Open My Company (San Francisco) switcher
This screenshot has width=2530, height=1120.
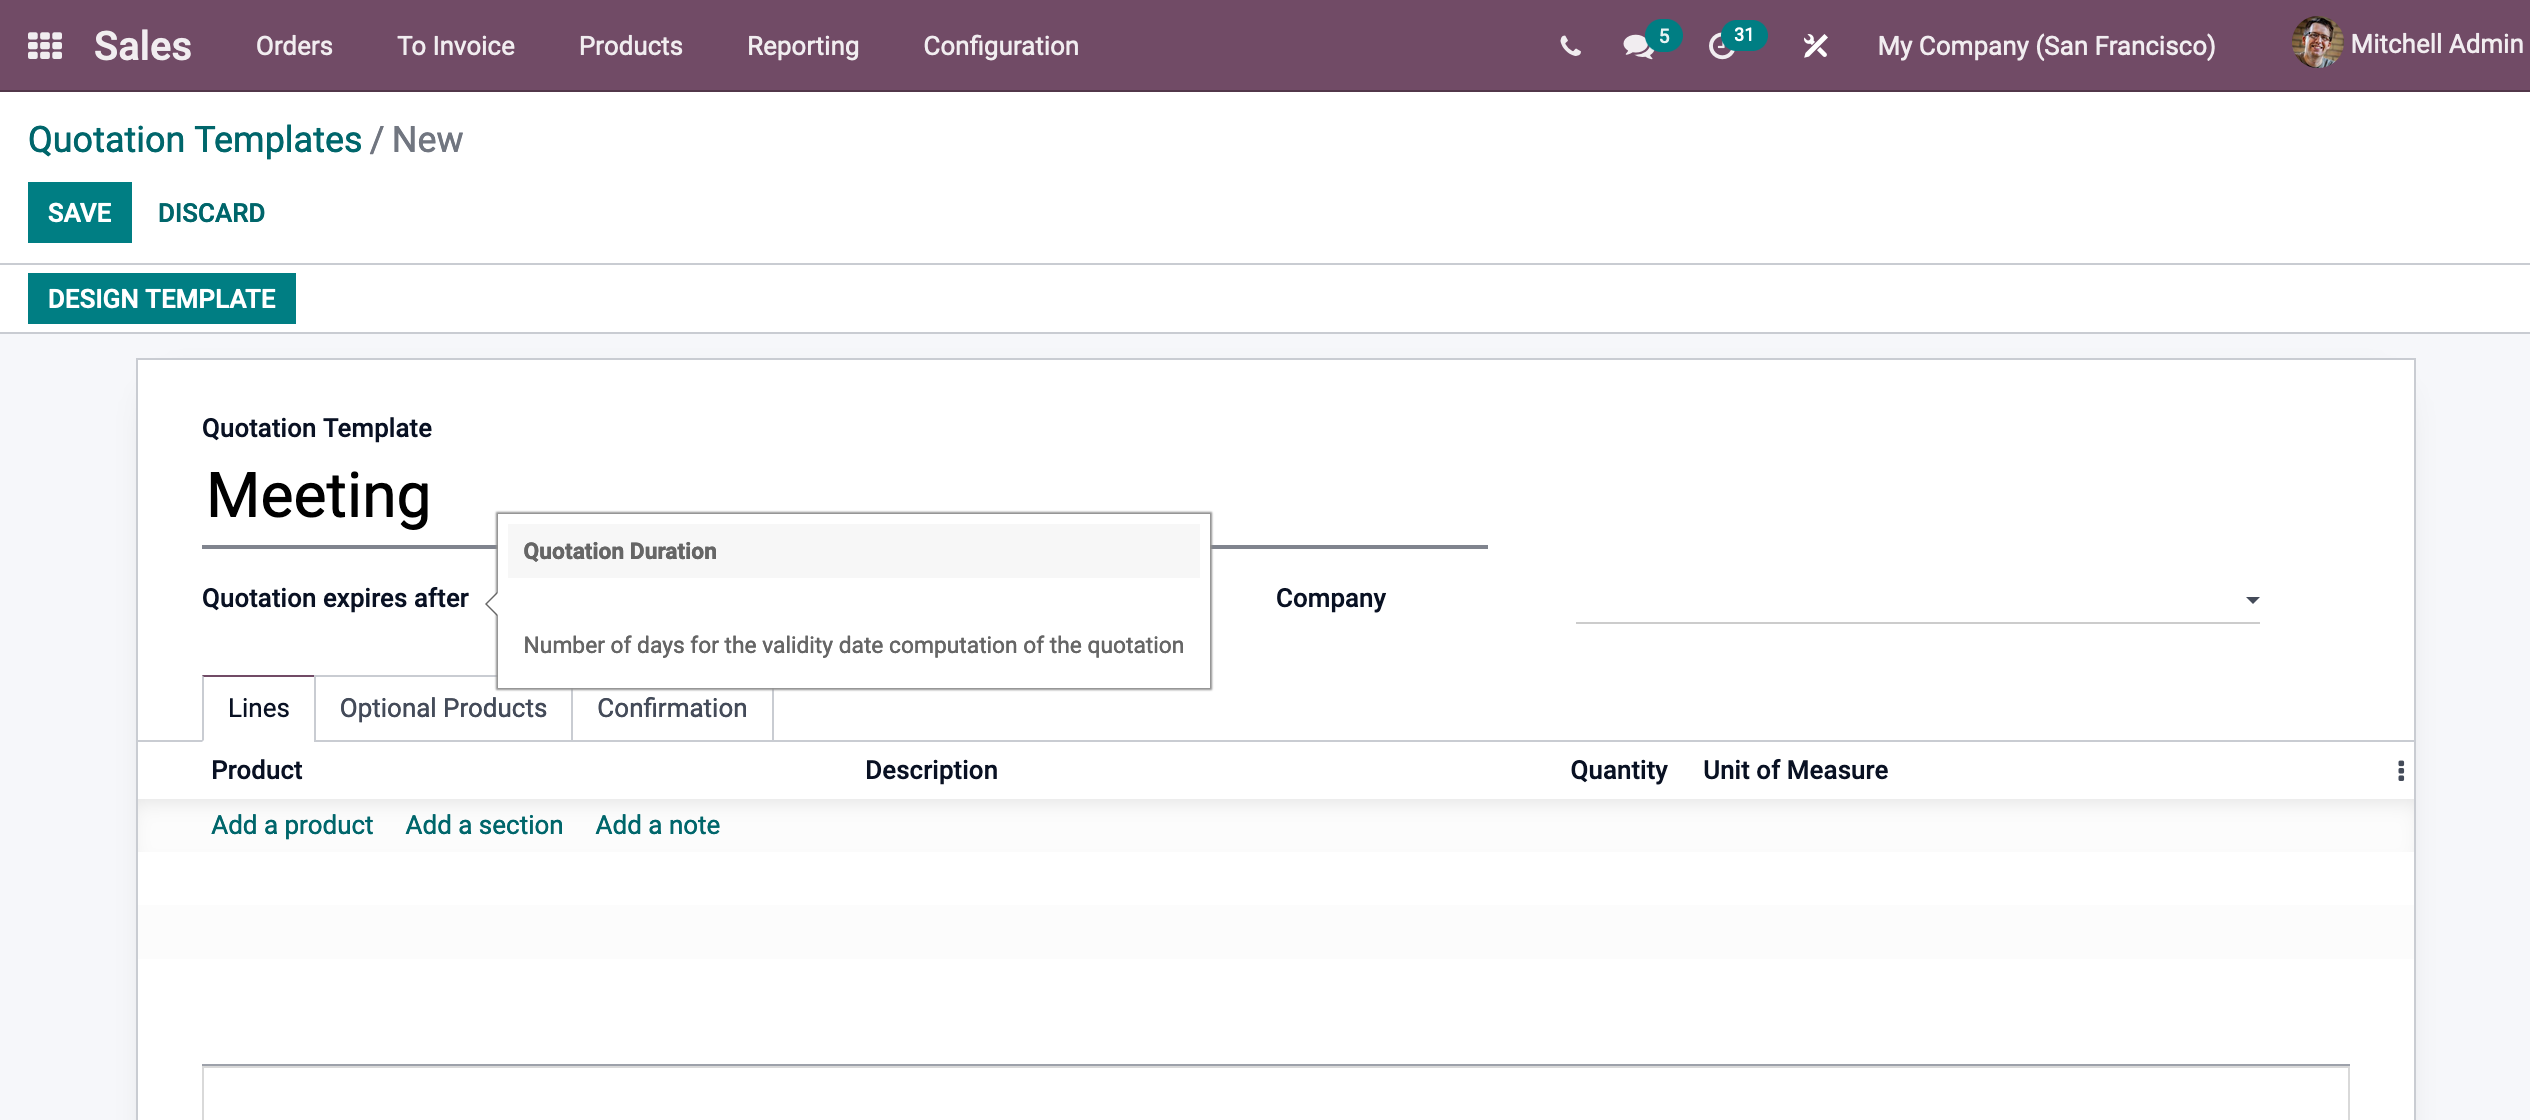tap(2046, 46)
